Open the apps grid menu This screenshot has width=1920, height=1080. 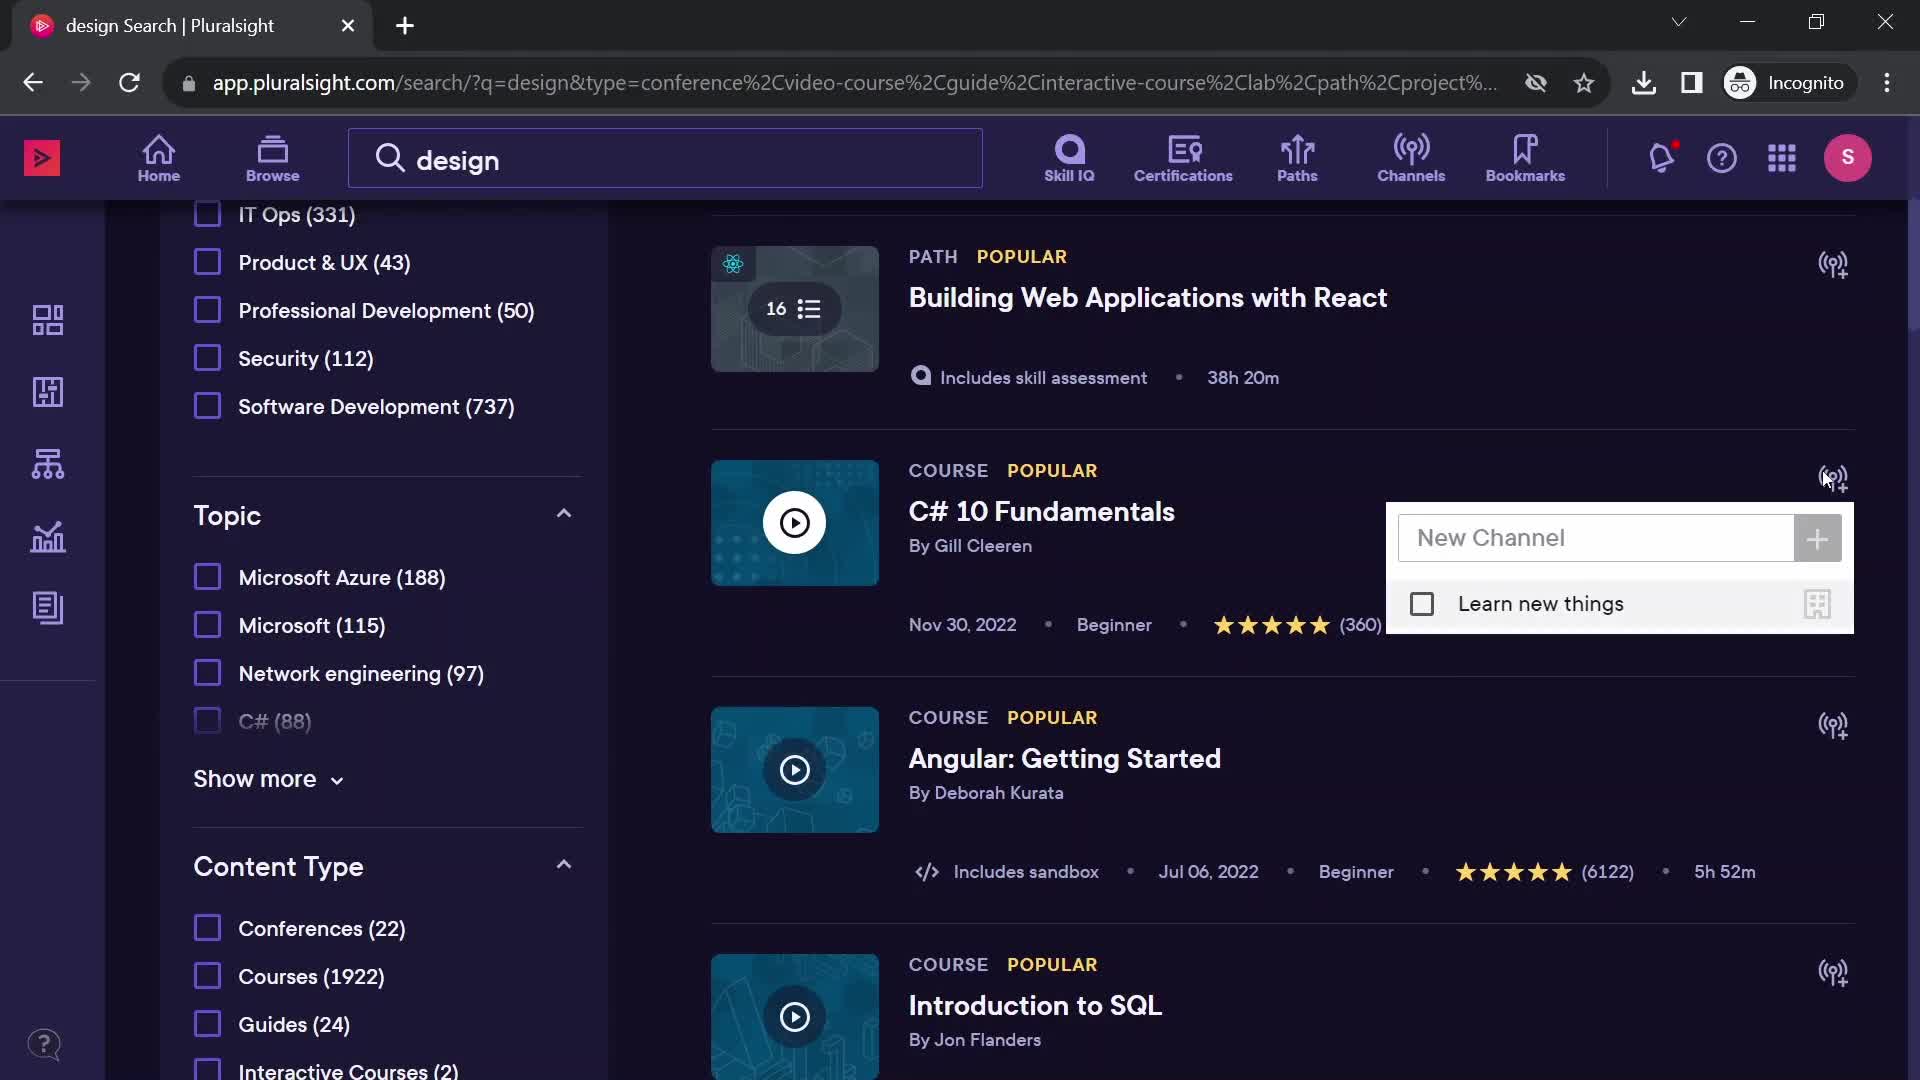1782,158
